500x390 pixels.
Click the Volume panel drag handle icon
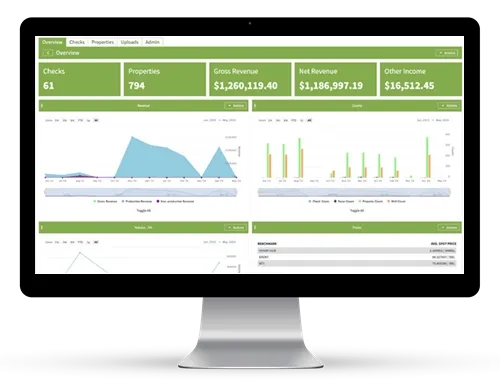pos(42,228)
